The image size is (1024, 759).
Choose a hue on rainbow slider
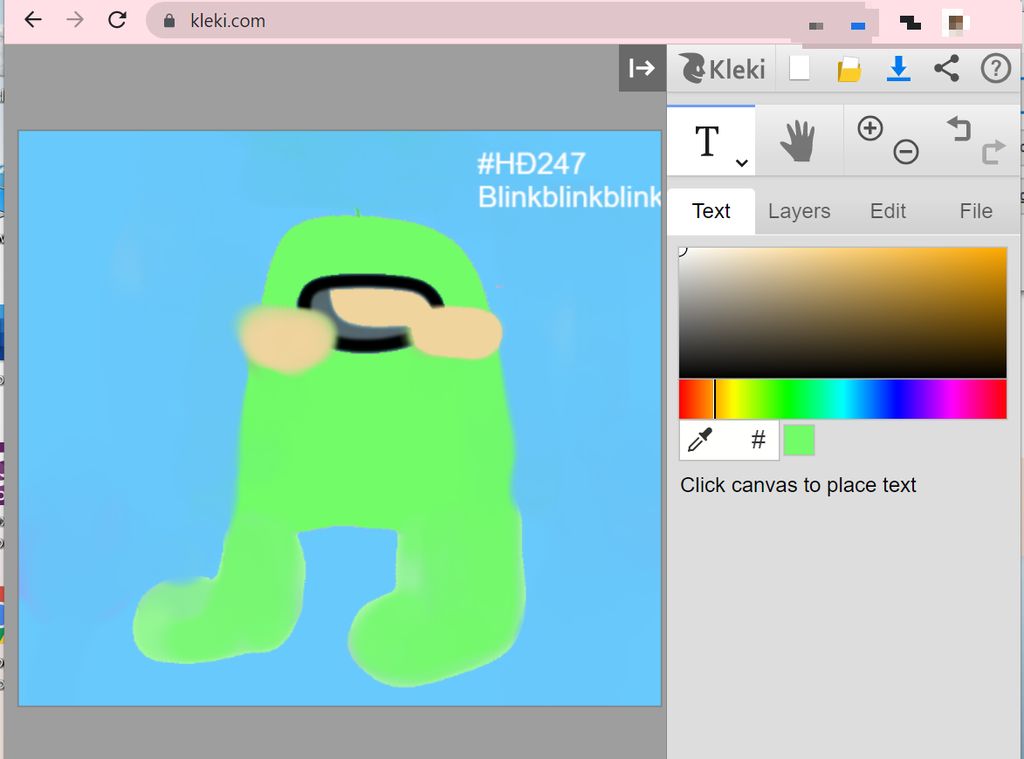[x=842, y=399]
